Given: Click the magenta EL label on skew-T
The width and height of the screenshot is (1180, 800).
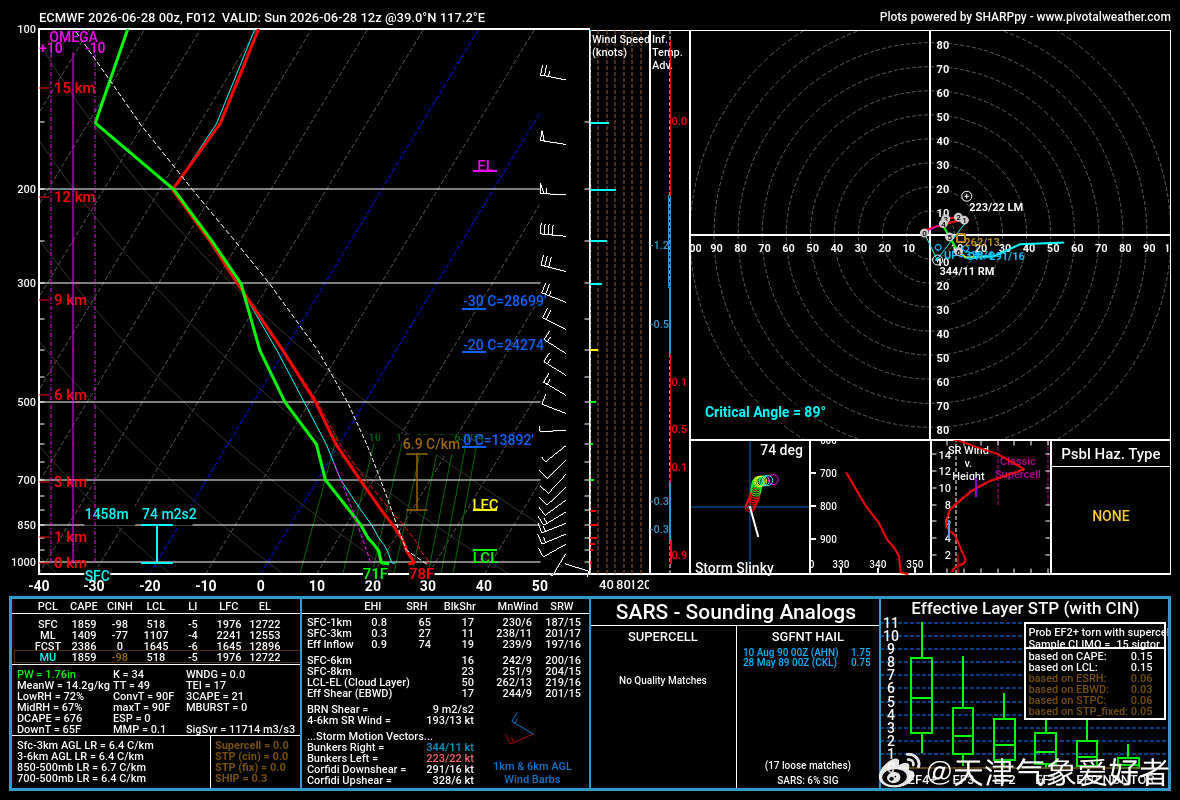Looking at the screenshot, I should [485, 166].
